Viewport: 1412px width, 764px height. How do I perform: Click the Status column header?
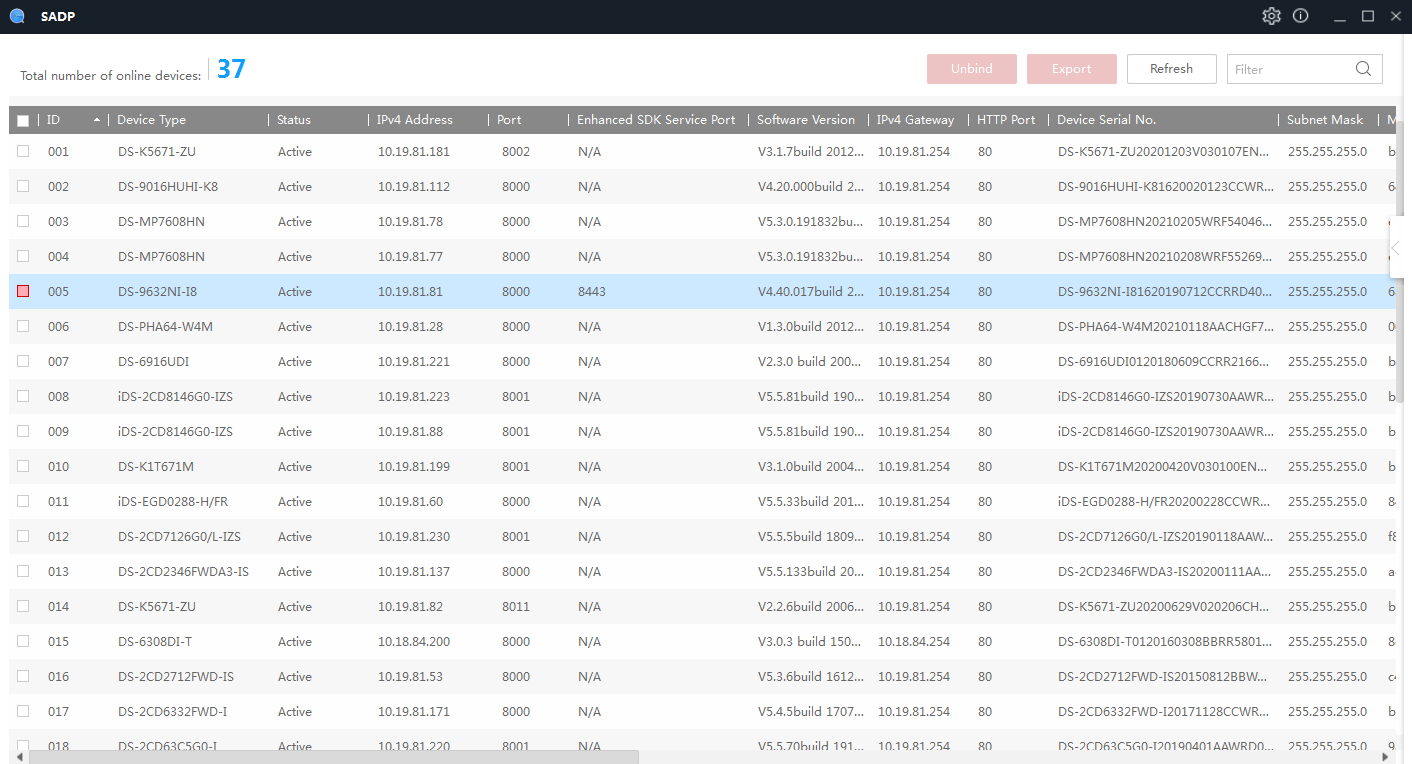point(294,120)
